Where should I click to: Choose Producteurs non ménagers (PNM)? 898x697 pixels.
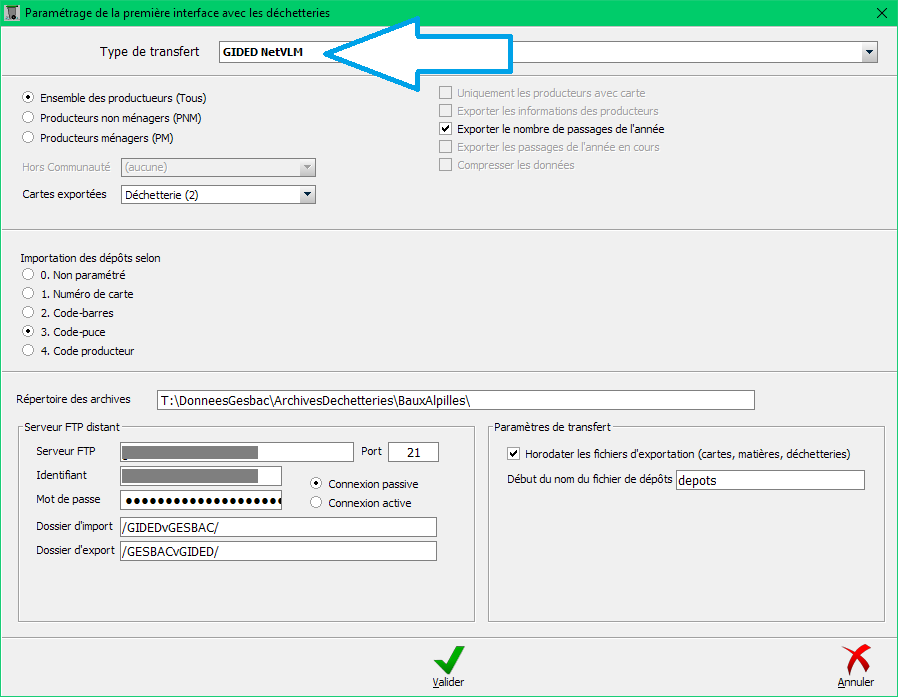28,117
